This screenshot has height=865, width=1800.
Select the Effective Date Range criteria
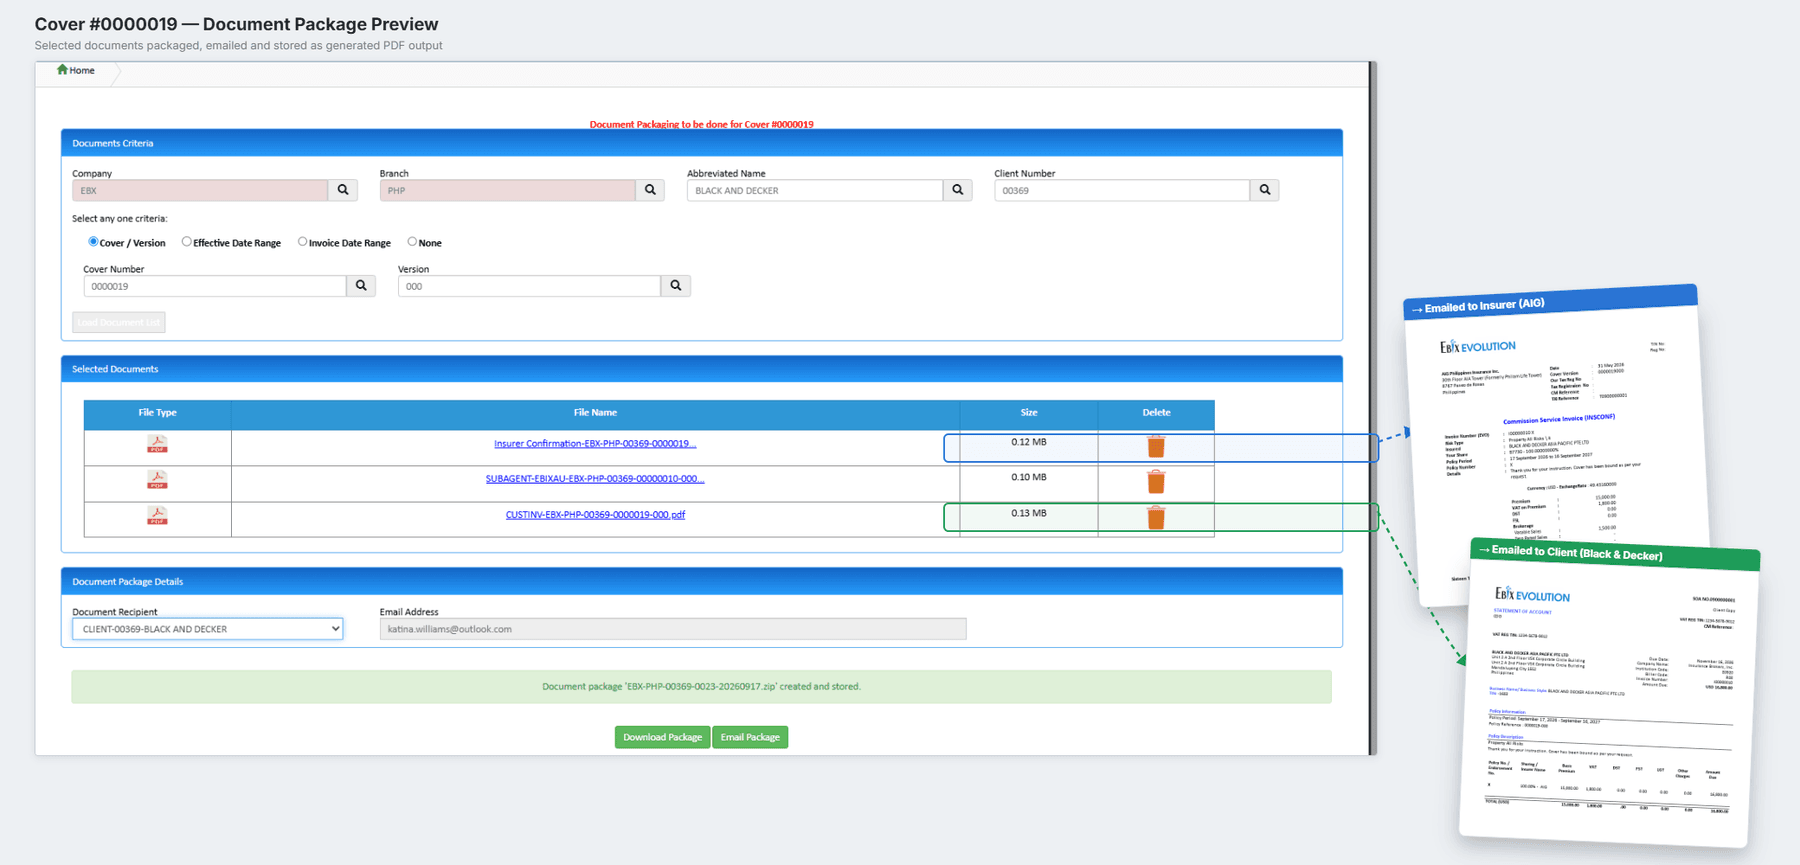tap(187, 242)
